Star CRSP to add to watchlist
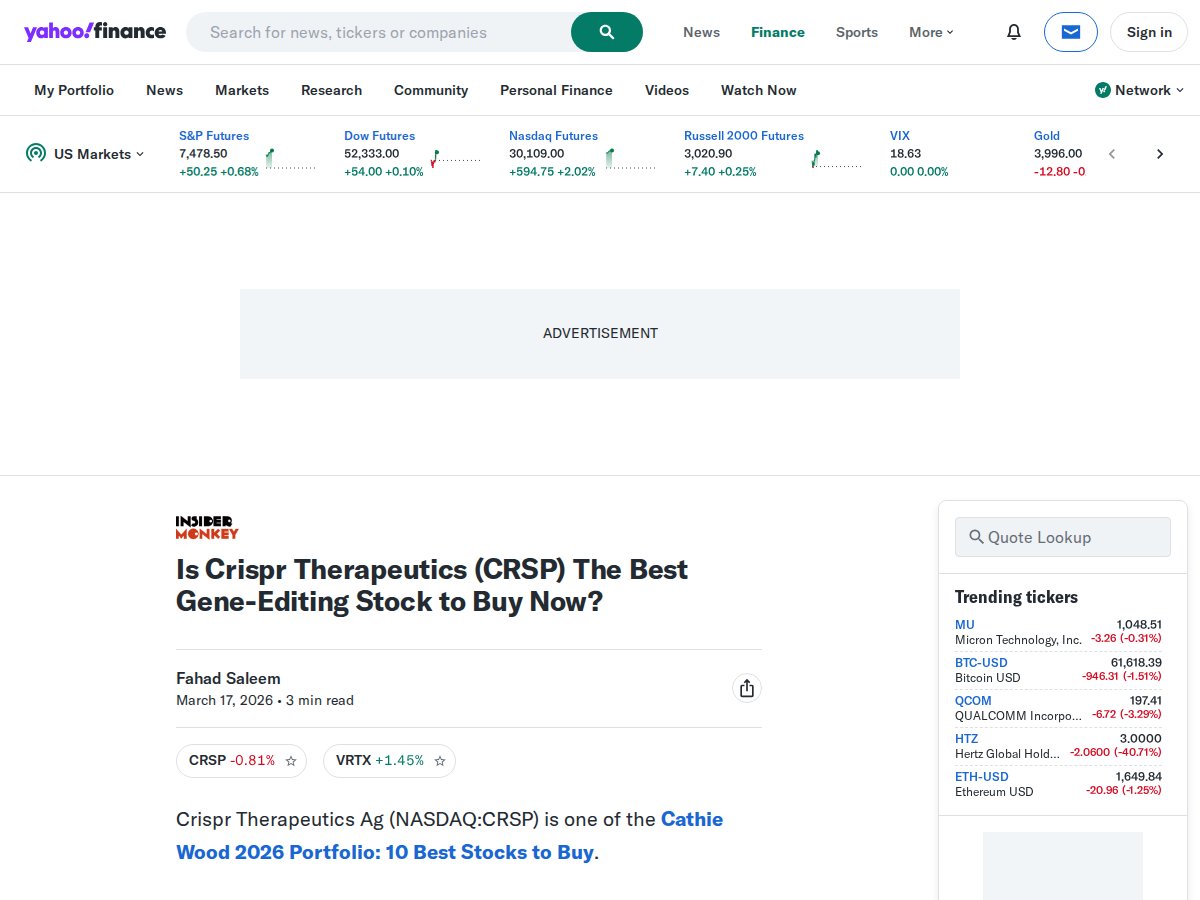This screenshot has width=1200, height=900. [x=291, y=761]
